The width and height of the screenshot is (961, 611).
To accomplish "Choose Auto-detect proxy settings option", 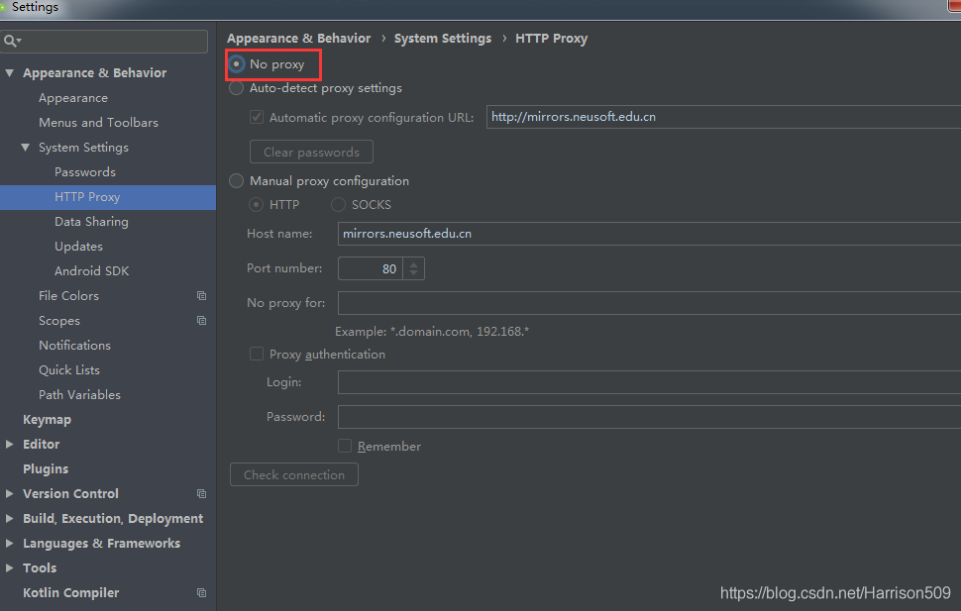I will (237, 88).
